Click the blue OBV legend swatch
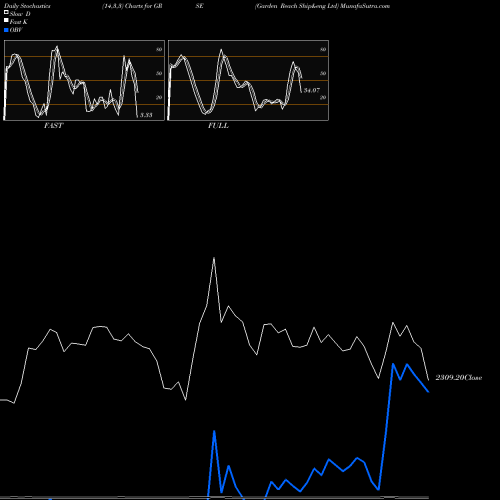Viewport: 500px width, 500px height. click(x=6, y=30)
